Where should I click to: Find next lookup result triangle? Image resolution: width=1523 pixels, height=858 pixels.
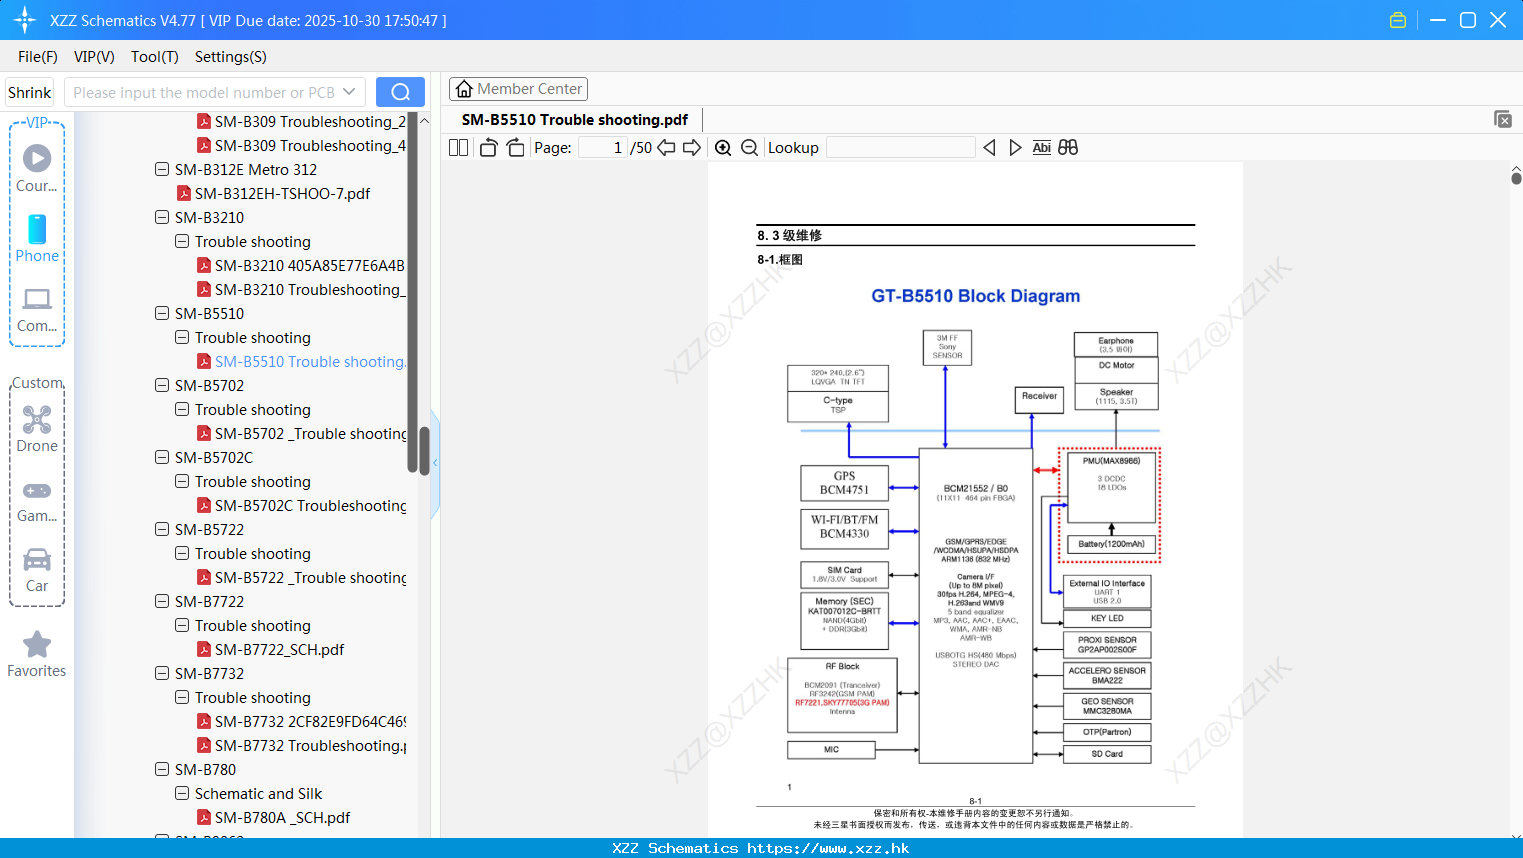point(1015,148)
